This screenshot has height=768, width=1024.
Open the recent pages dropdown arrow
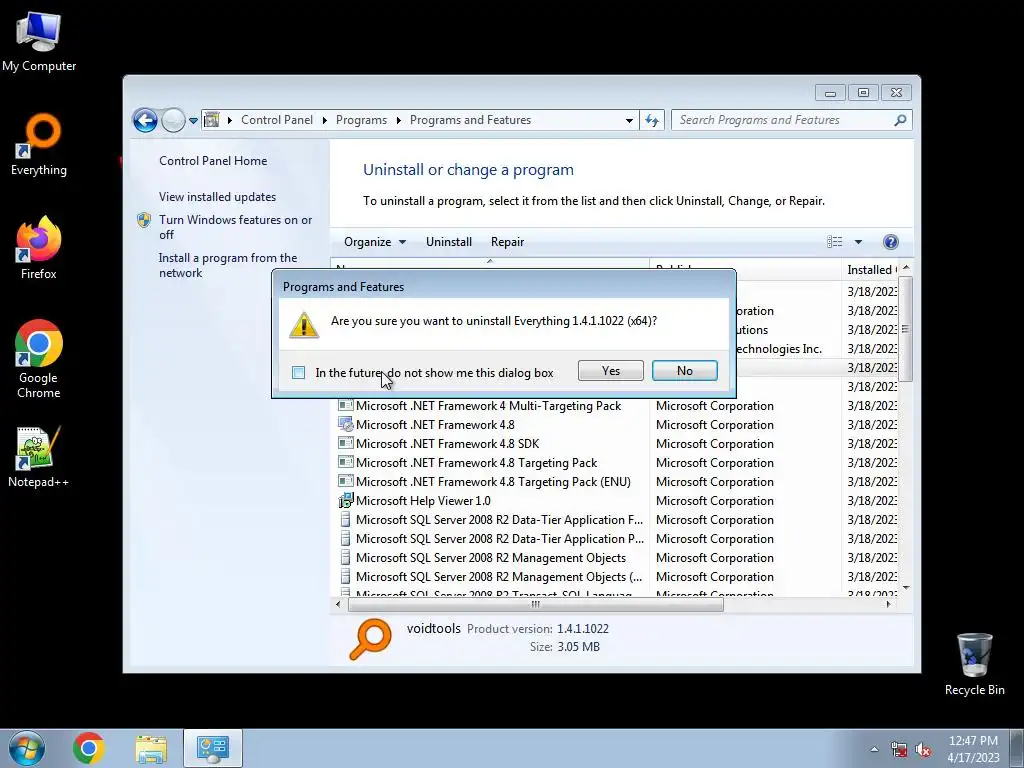(193, 120)
